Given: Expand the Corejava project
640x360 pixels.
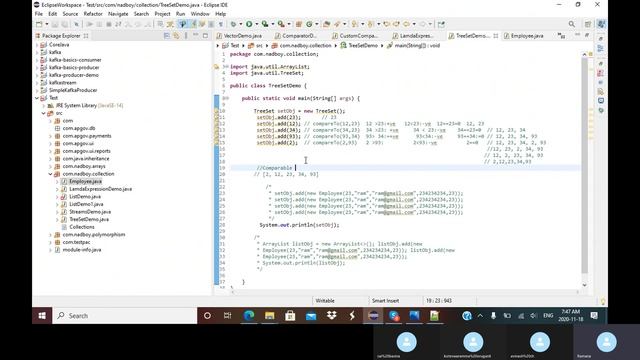Looking at the screenshot, I should (x=37, y=45).
